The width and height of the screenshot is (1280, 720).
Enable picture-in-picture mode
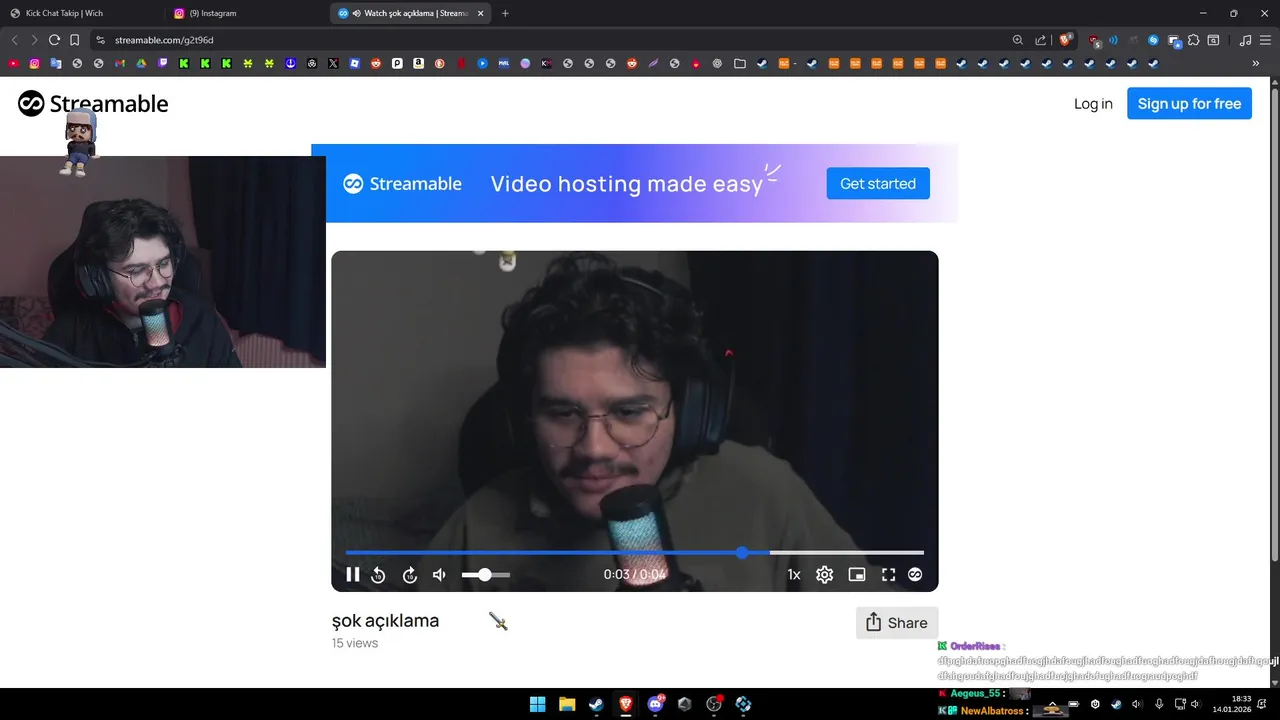tap(857, 575)
